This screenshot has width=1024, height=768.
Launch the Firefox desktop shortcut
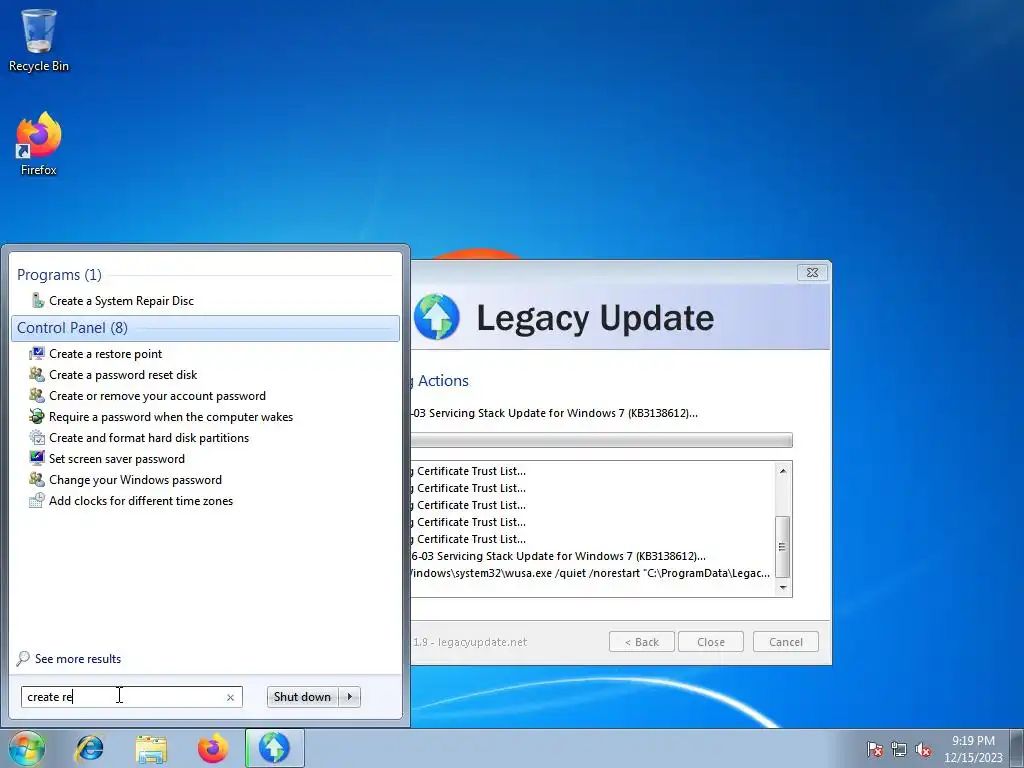point(39,144)
